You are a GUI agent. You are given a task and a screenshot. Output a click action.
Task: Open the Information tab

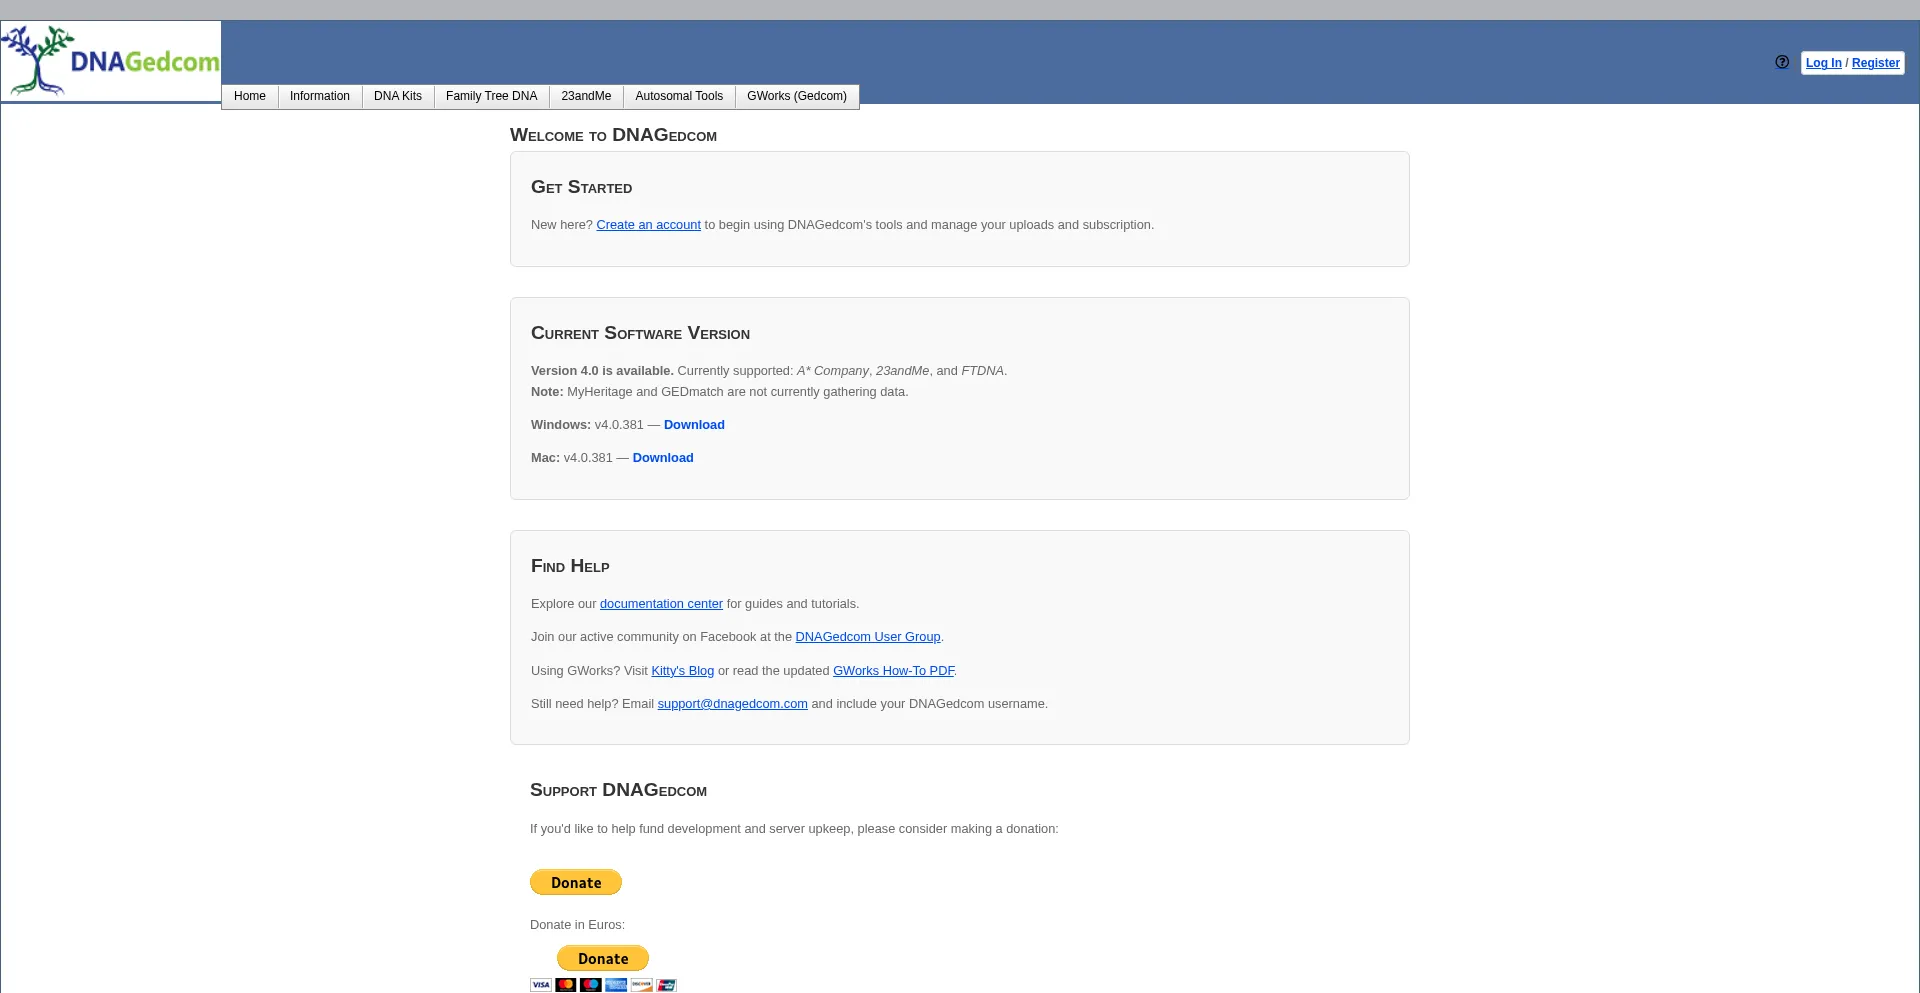319,96
